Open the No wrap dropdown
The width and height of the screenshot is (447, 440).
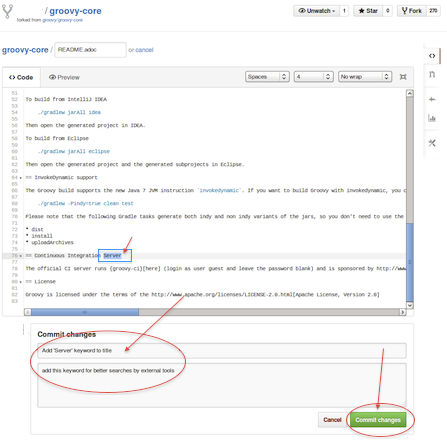[365, 77]
